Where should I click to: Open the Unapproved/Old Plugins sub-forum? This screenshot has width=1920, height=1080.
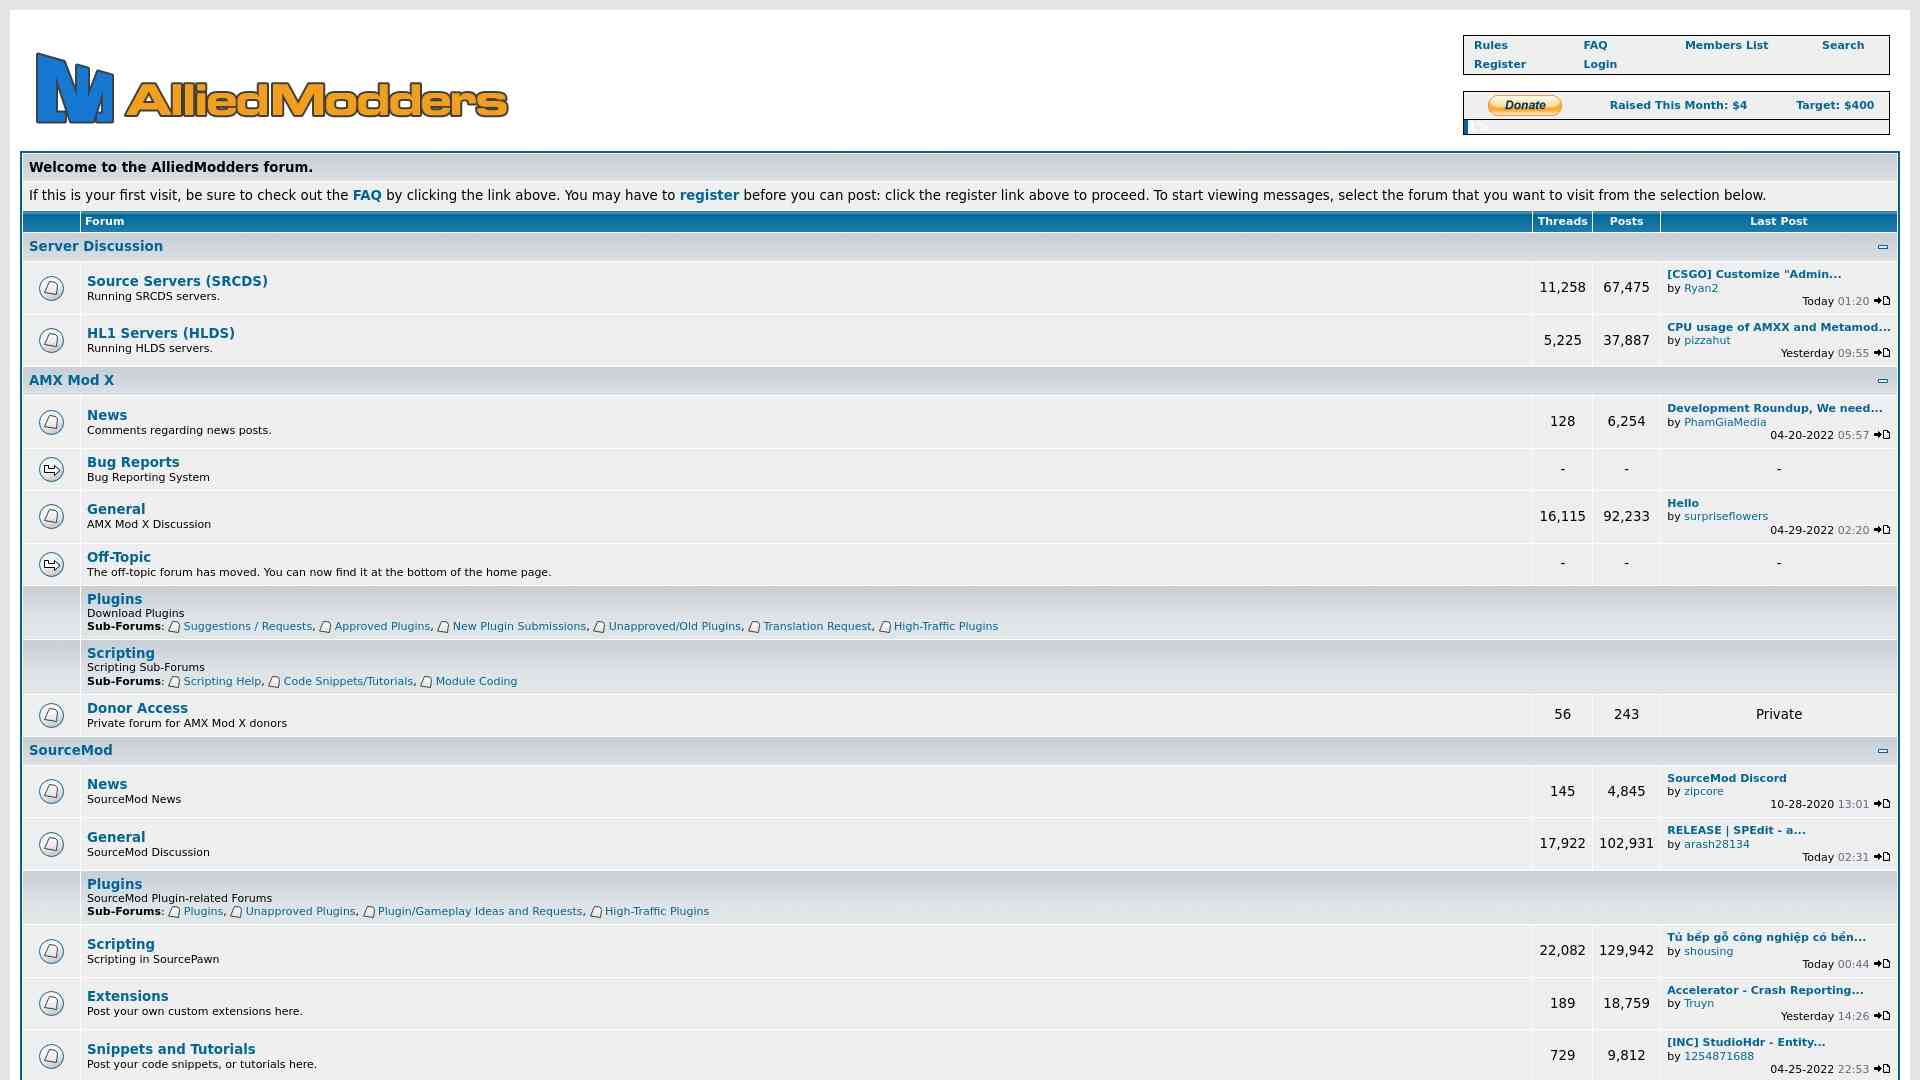point(675,626)
